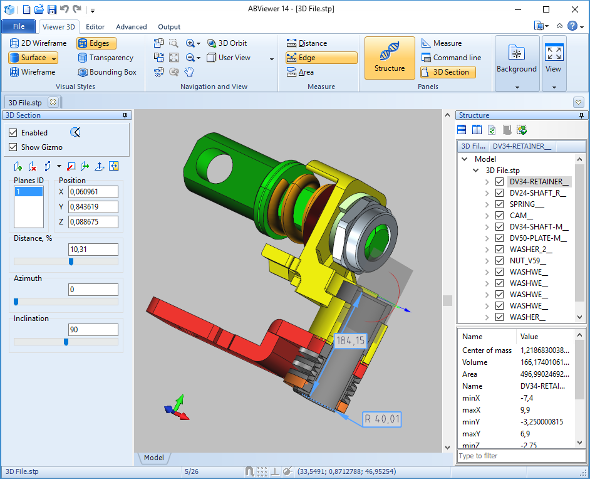Collapse the 3D File.stp tree node

476,170
